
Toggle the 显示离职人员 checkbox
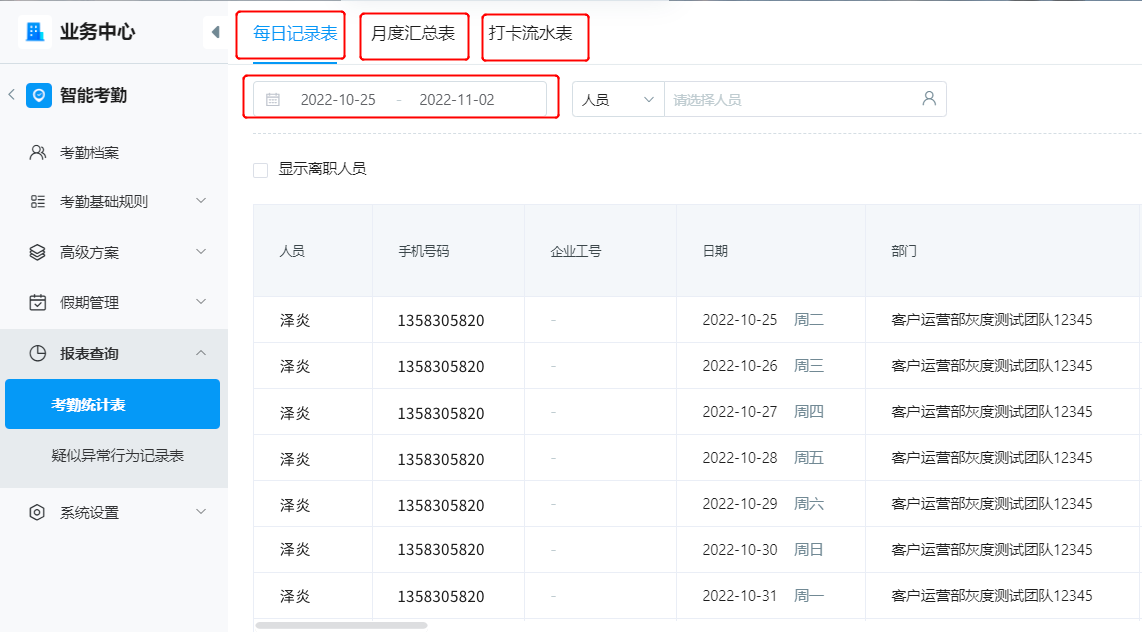(261, 170)
